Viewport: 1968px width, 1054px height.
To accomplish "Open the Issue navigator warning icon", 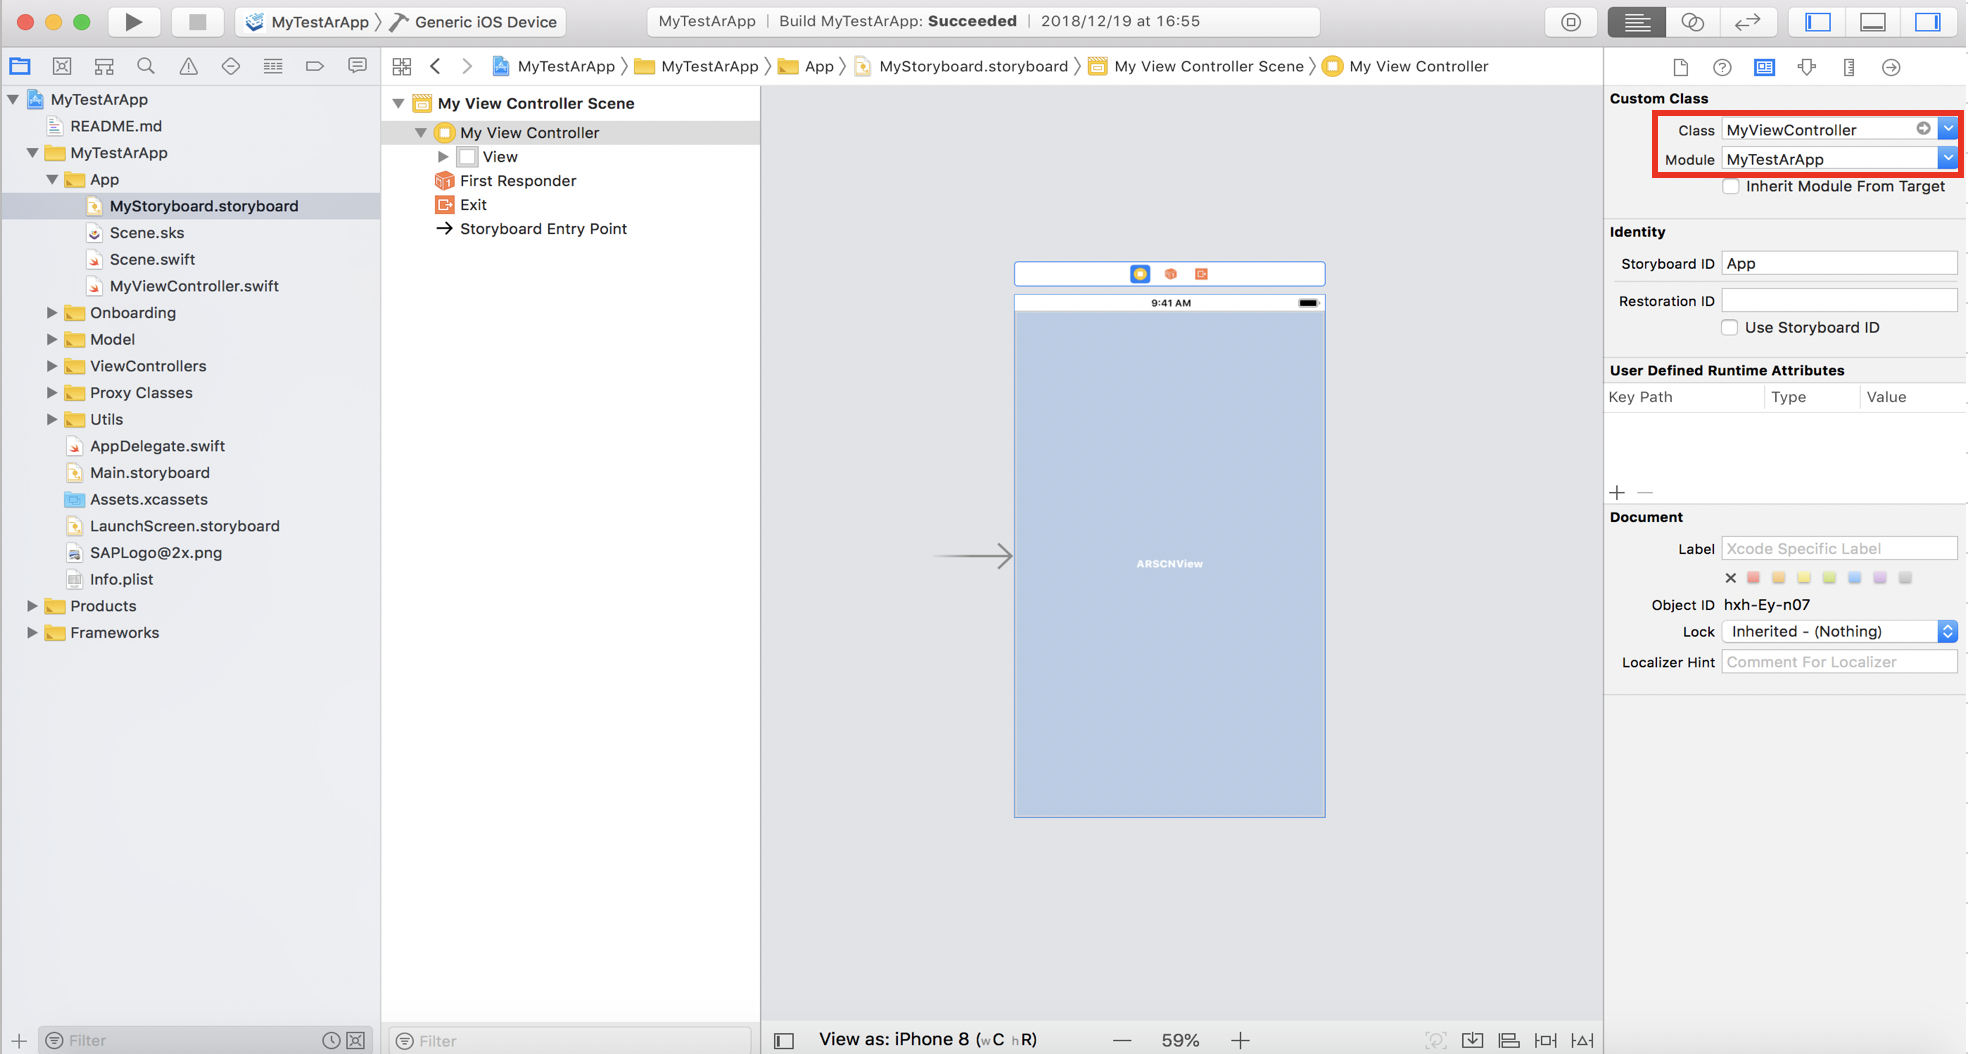I will pyautogui.click(x=188, y=66).
